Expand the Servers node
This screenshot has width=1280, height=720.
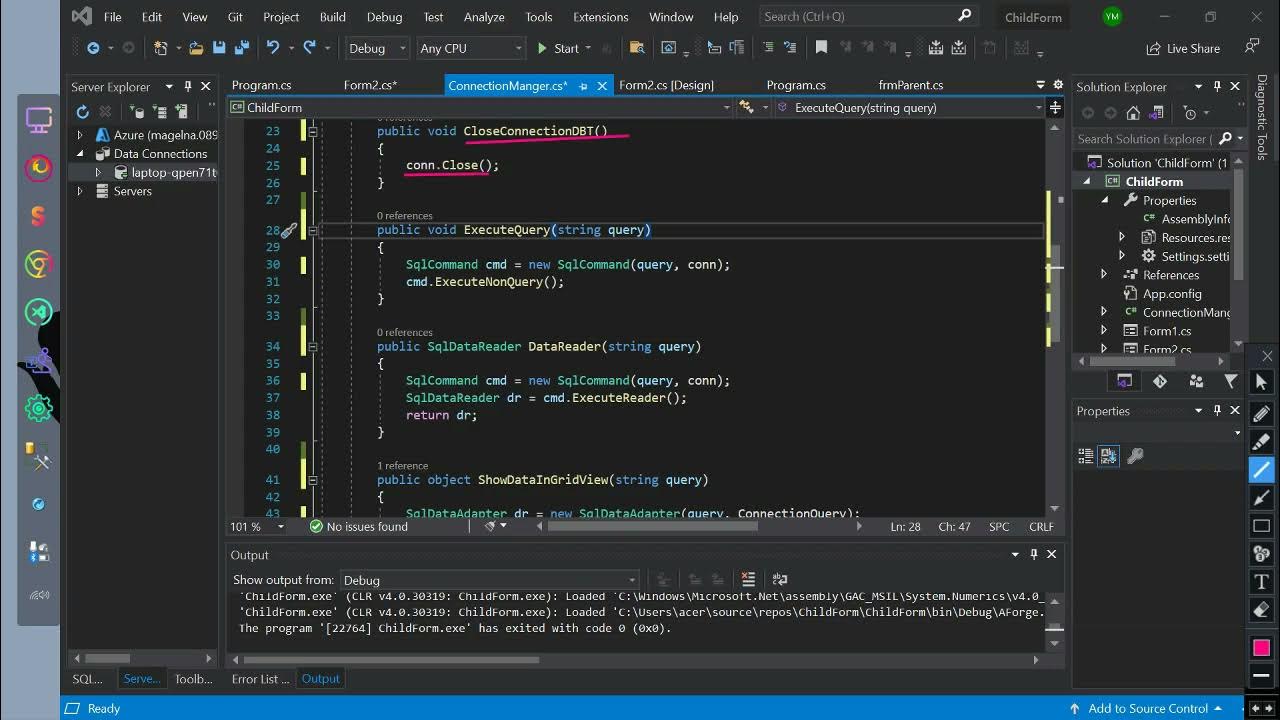pyautogui.click(x=80, y=191)
